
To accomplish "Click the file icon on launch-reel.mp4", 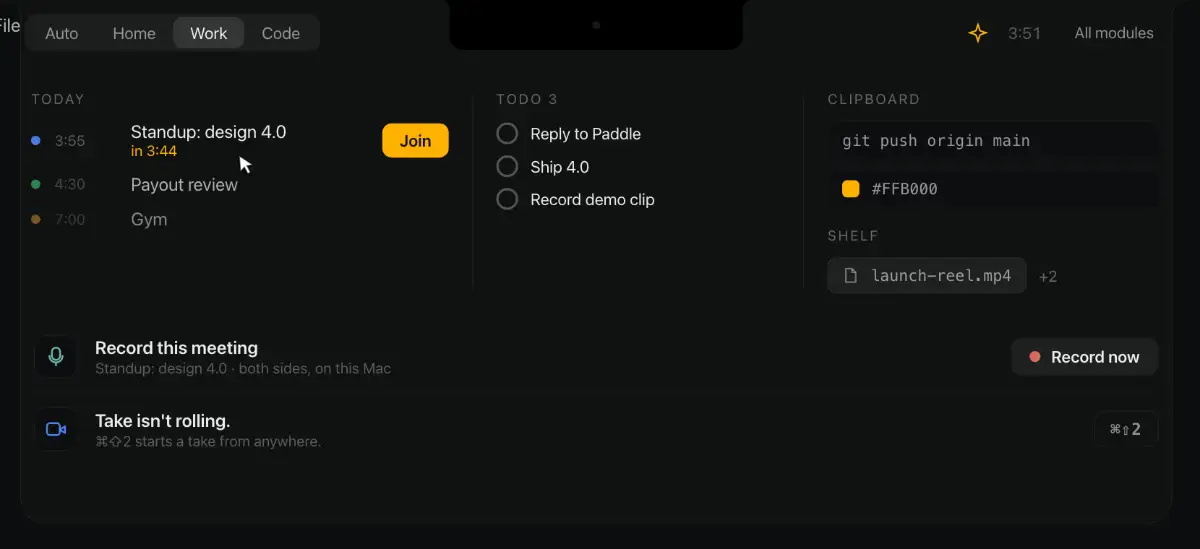I will tap(851, 276).
